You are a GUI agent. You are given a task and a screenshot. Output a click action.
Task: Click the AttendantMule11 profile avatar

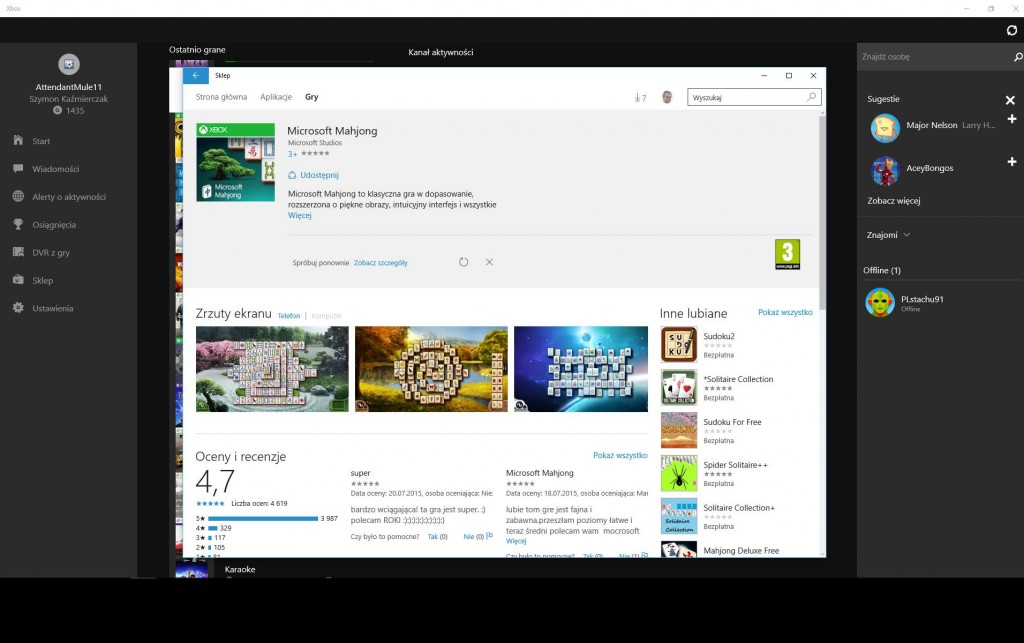click(69, 64)
